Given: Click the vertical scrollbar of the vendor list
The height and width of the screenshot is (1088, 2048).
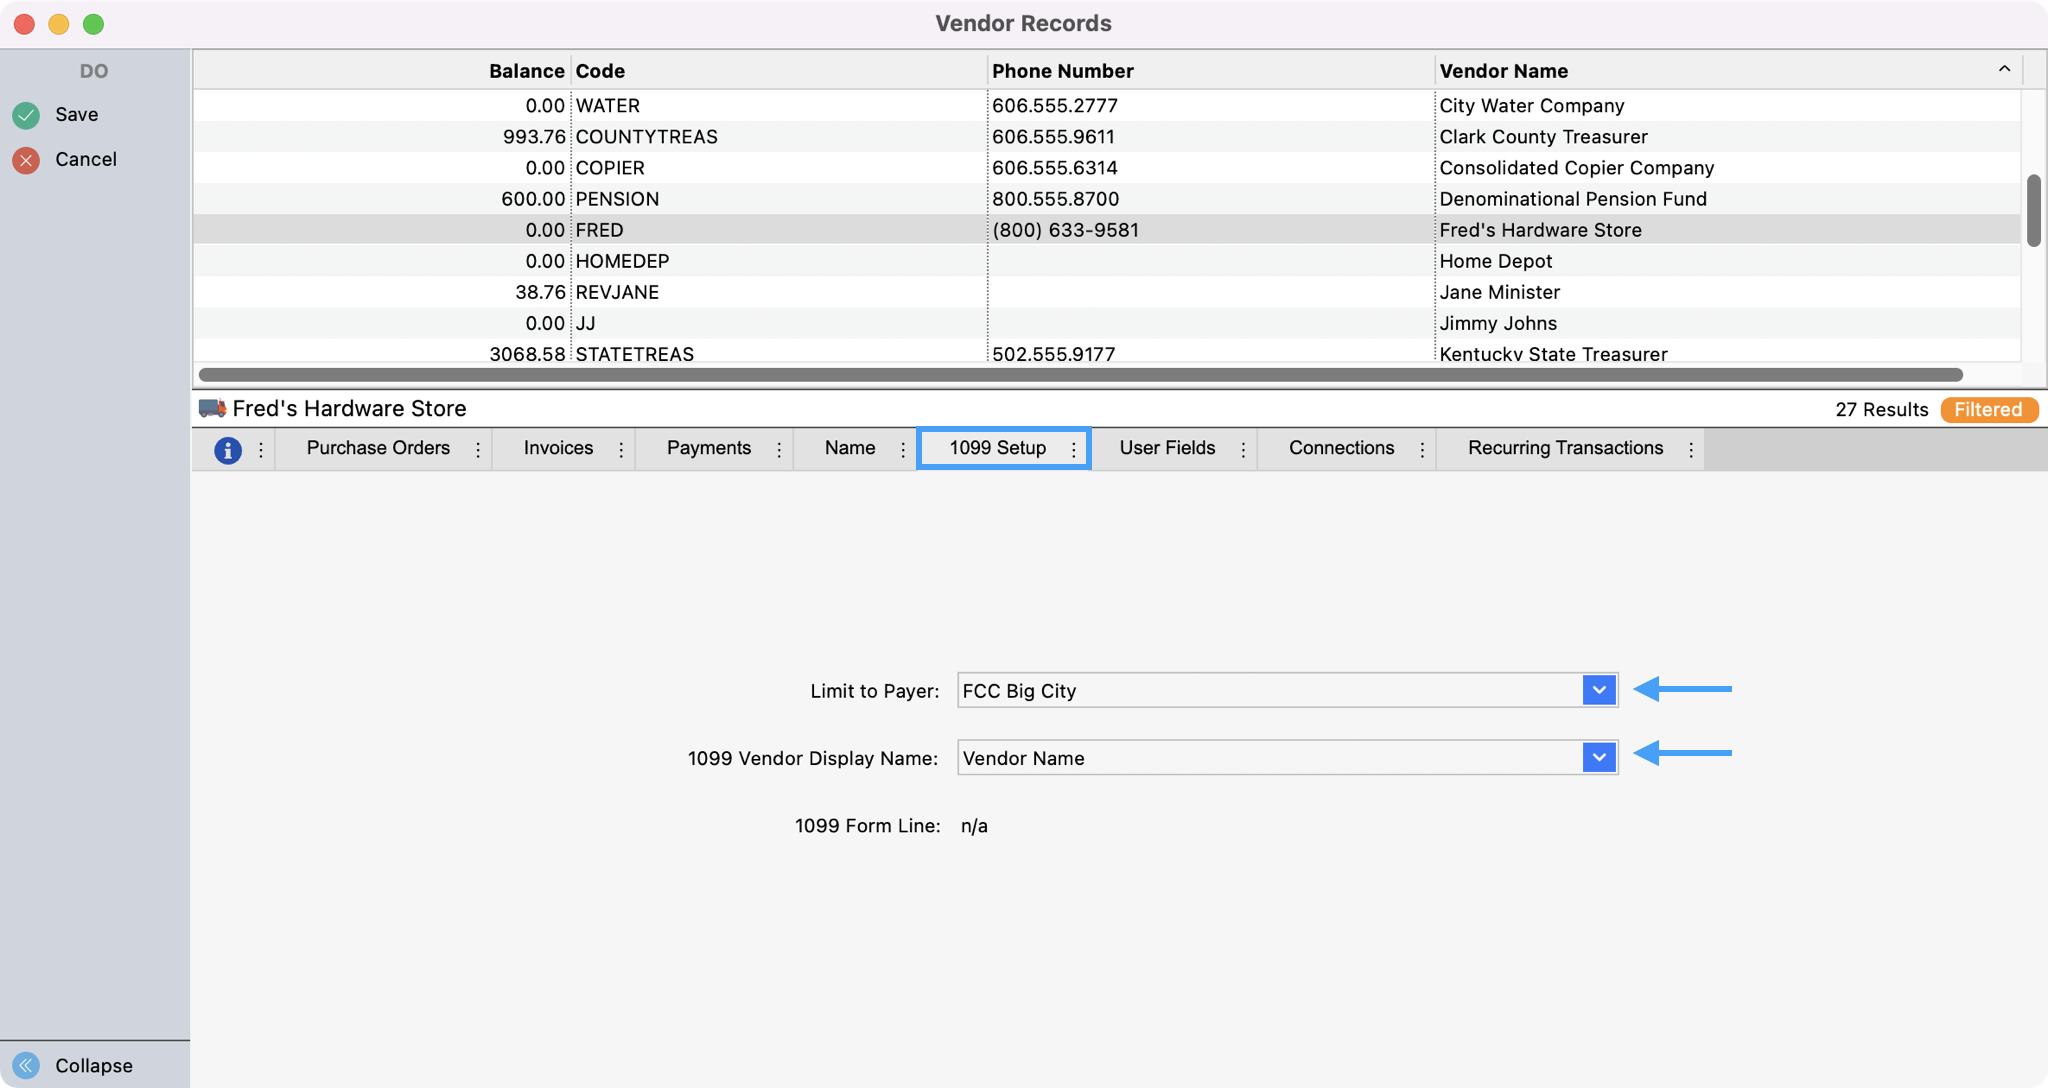Looking at the screenshot, I should [2033, 210].
